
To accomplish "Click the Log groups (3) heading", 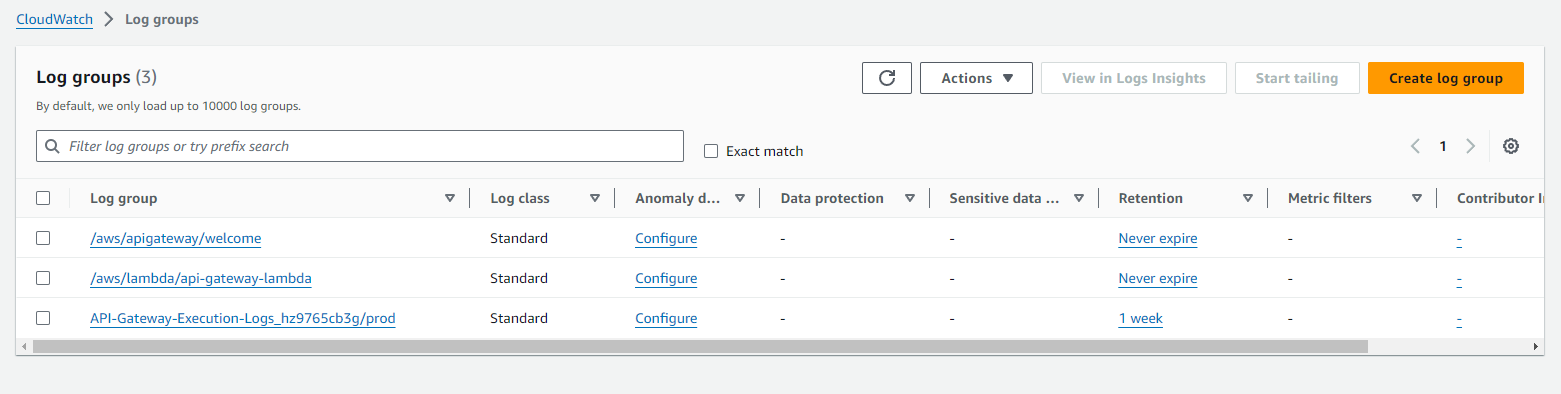I will 97,77.
